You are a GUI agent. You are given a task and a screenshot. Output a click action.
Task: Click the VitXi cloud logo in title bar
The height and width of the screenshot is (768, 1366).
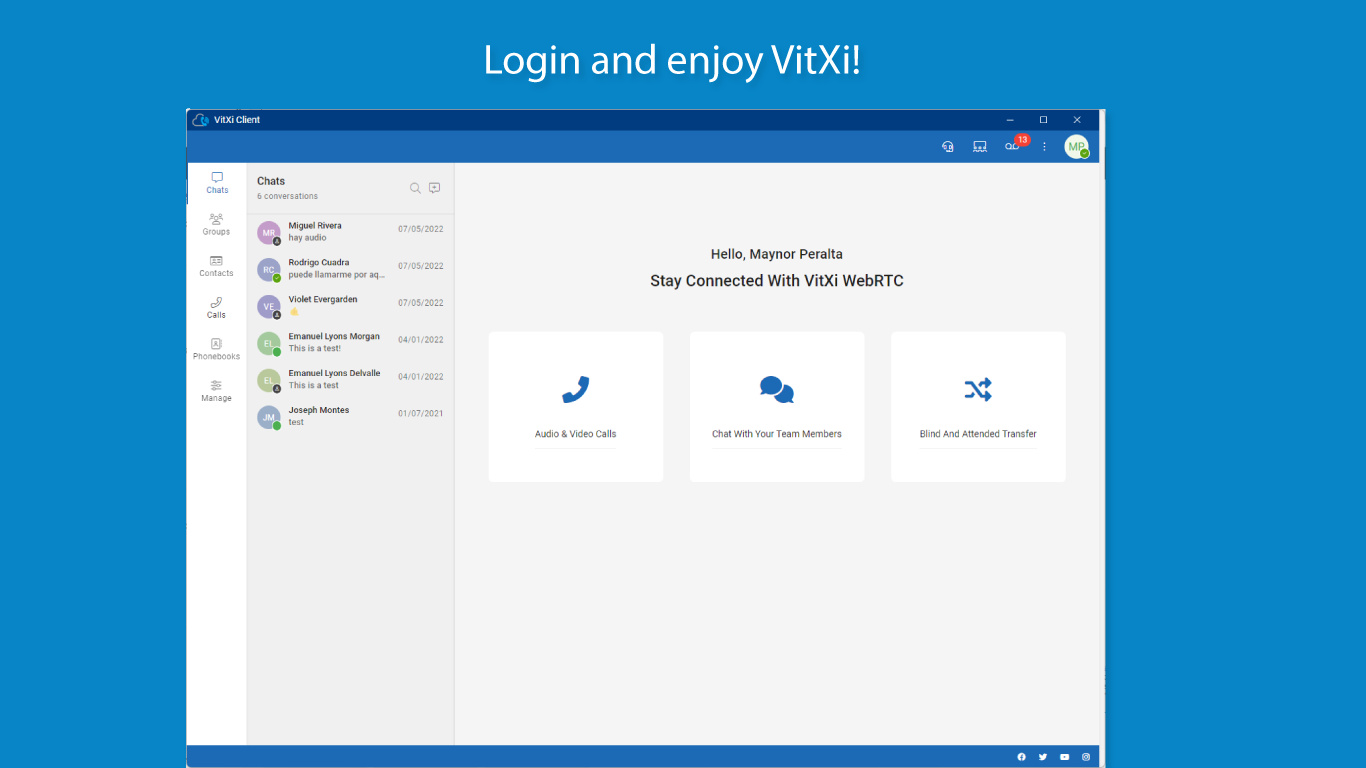tap(200, 120)
